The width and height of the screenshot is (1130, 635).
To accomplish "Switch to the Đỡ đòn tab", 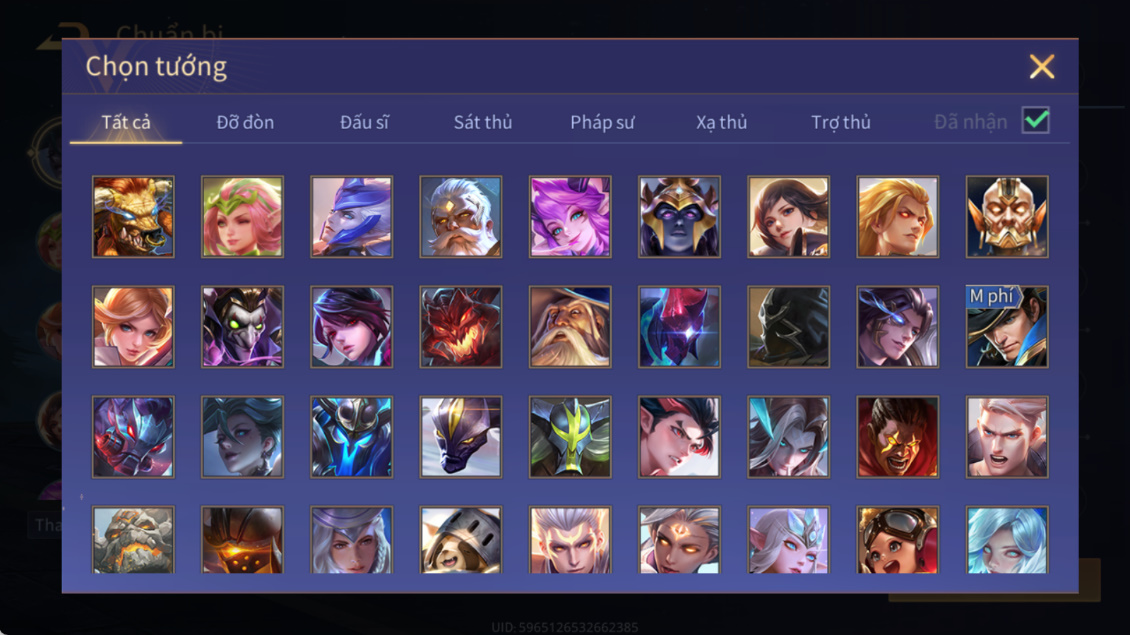I will tap(245, 122).
